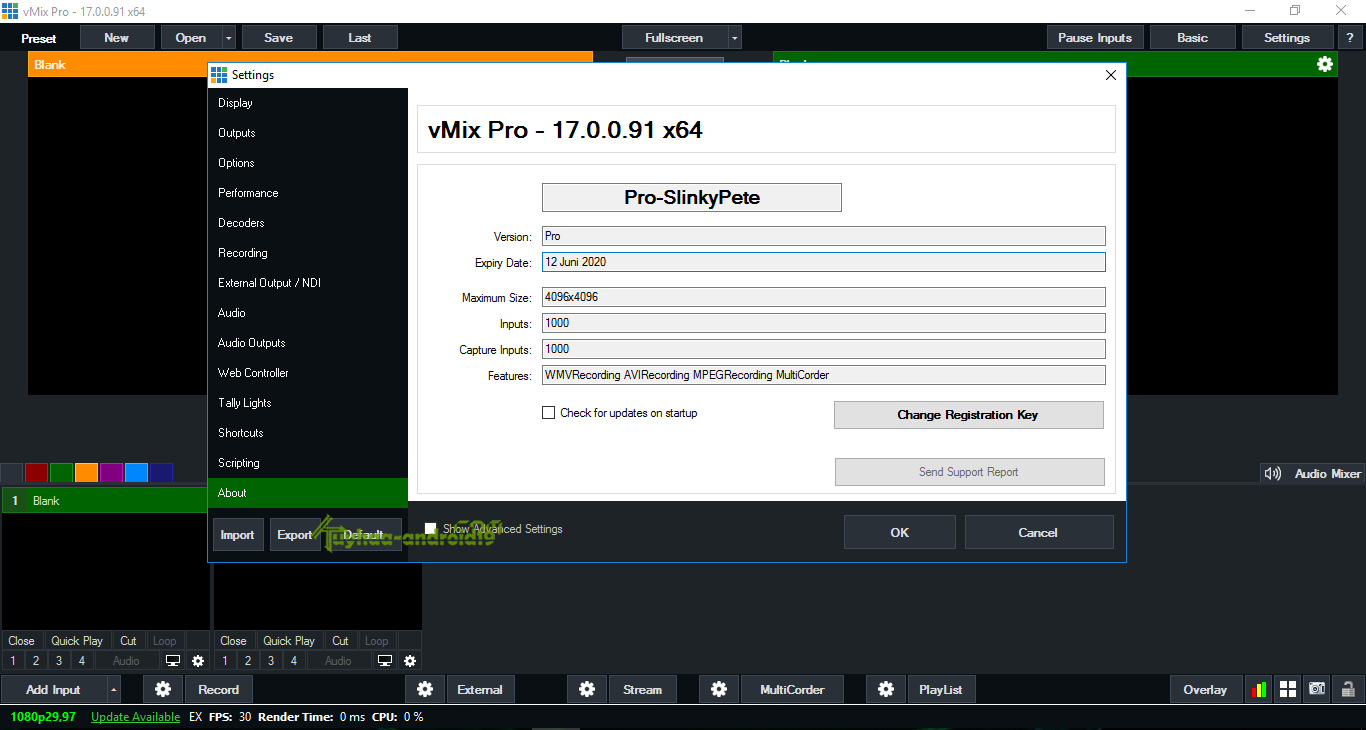Click the Features field in About

pyautogui.click(x=824, y=375)
